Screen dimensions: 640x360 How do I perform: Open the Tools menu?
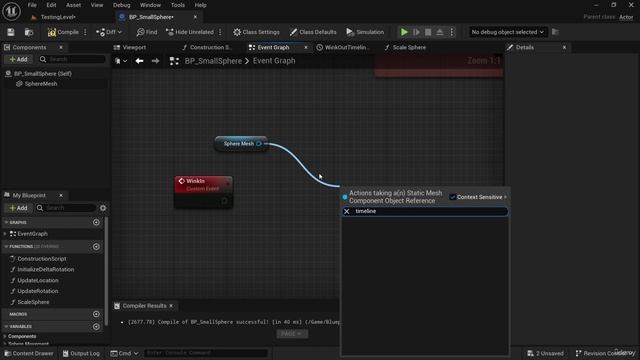point(178,5)
